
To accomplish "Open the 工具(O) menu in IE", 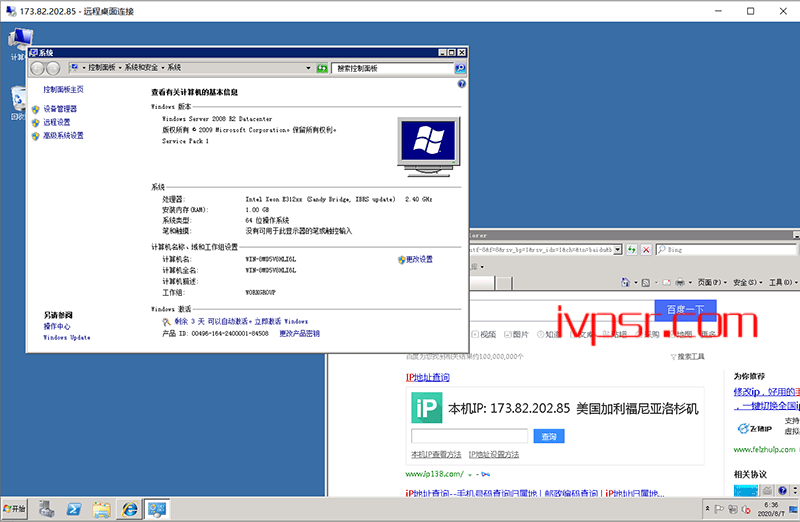I will (783, 282).
